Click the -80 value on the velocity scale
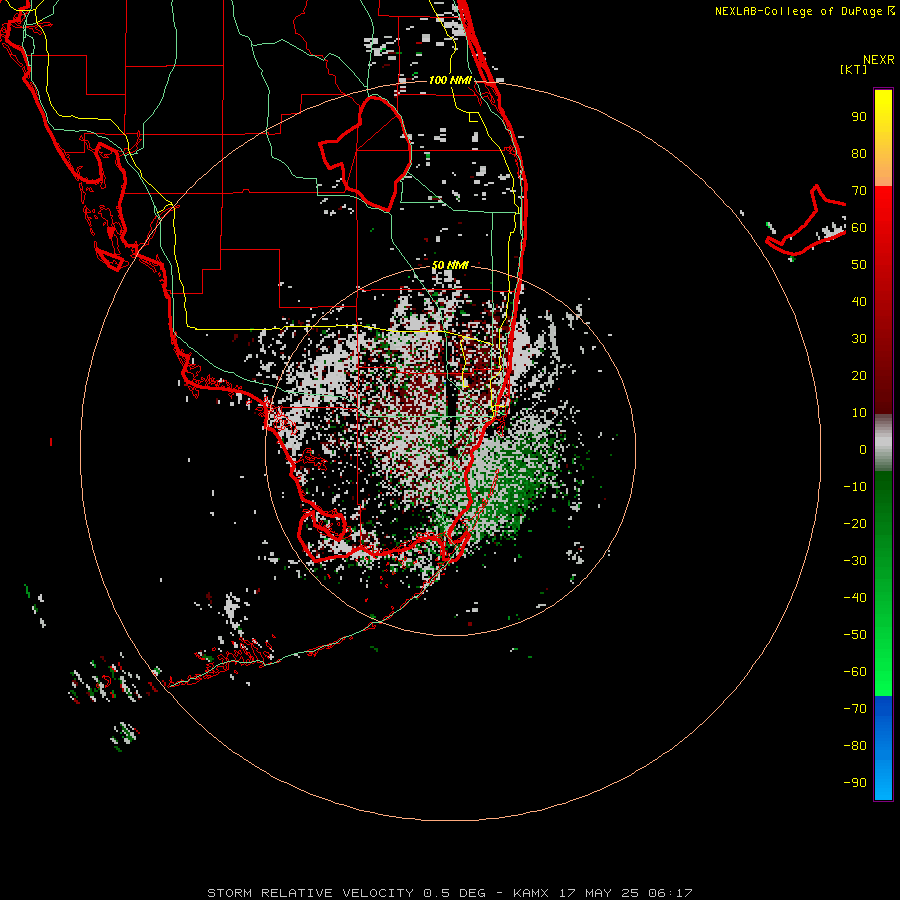Image resolution: width=900 pixels, height=900 pixels. tap(855, 746)
